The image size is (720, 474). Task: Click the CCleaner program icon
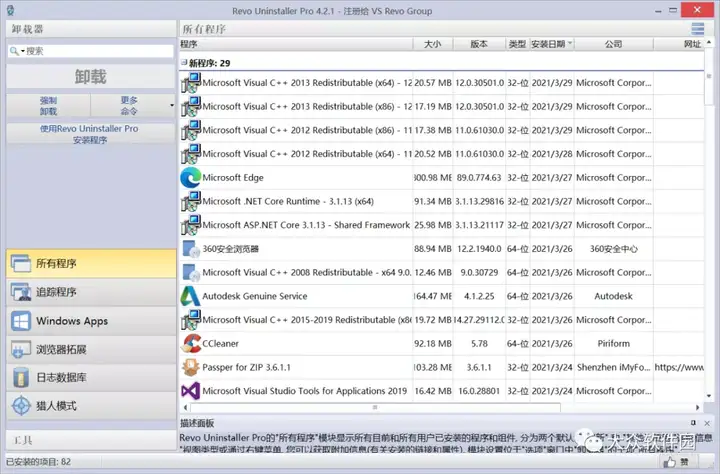tap(191, 344)
